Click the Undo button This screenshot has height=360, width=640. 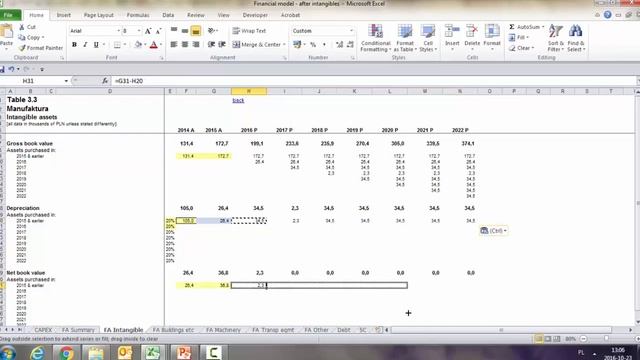11,69
